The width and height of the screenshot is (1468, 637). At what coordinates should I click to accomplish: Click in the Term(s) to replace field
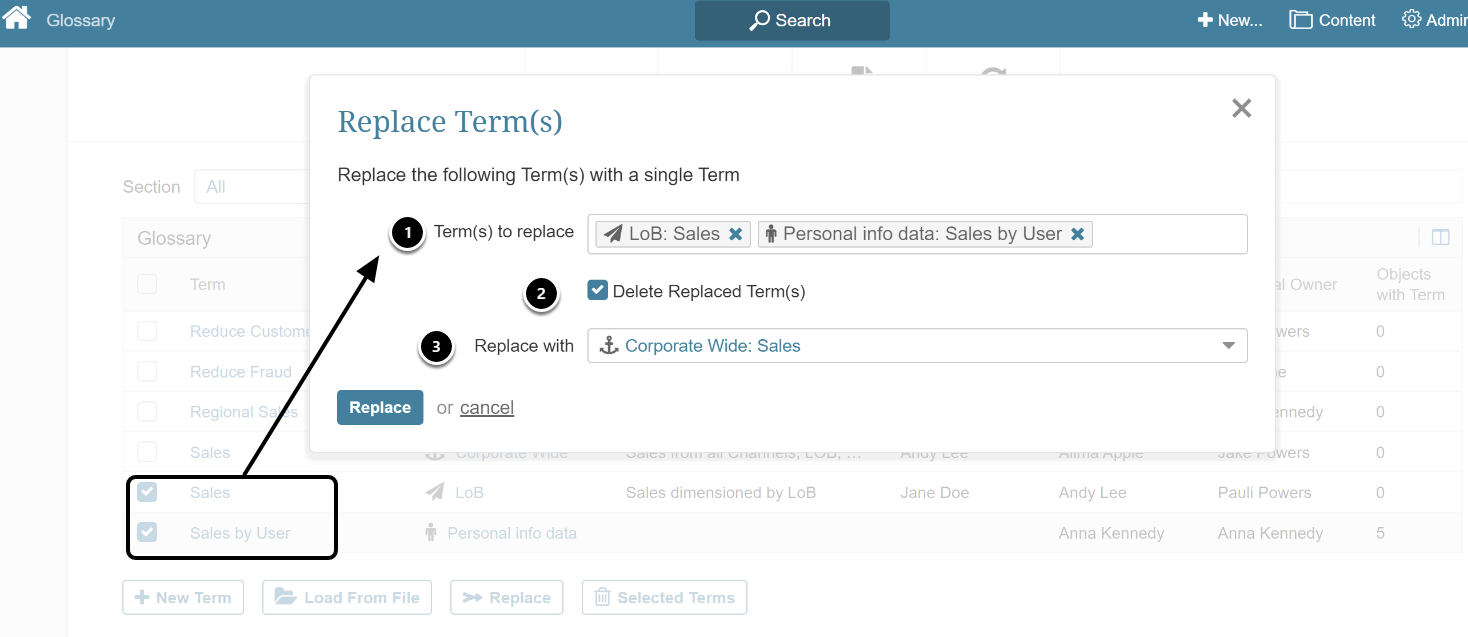(x=1168, y=234)
